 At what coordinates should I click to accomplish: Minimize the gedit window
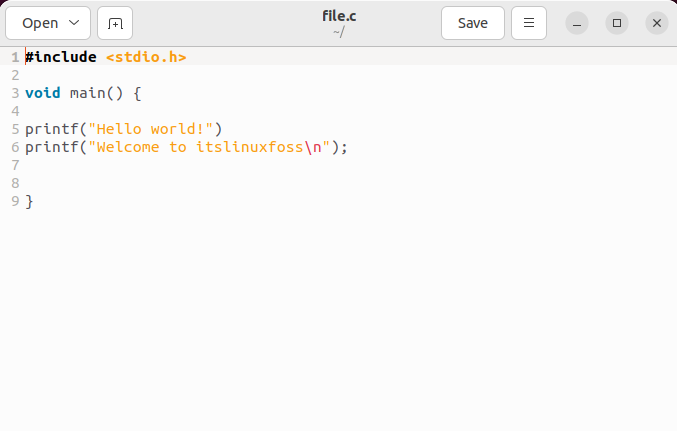[x=577, y=23]
